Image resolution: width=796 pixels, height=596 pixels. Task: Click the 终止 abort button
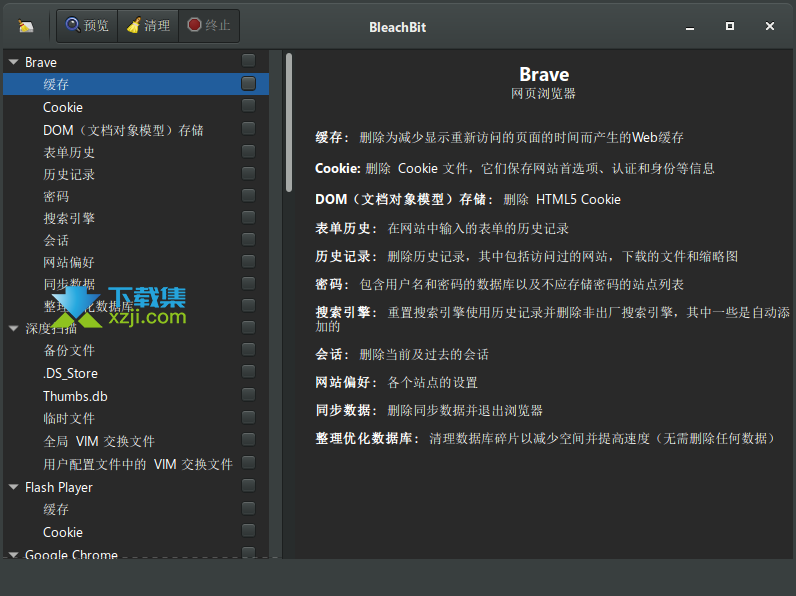(209, 25)
